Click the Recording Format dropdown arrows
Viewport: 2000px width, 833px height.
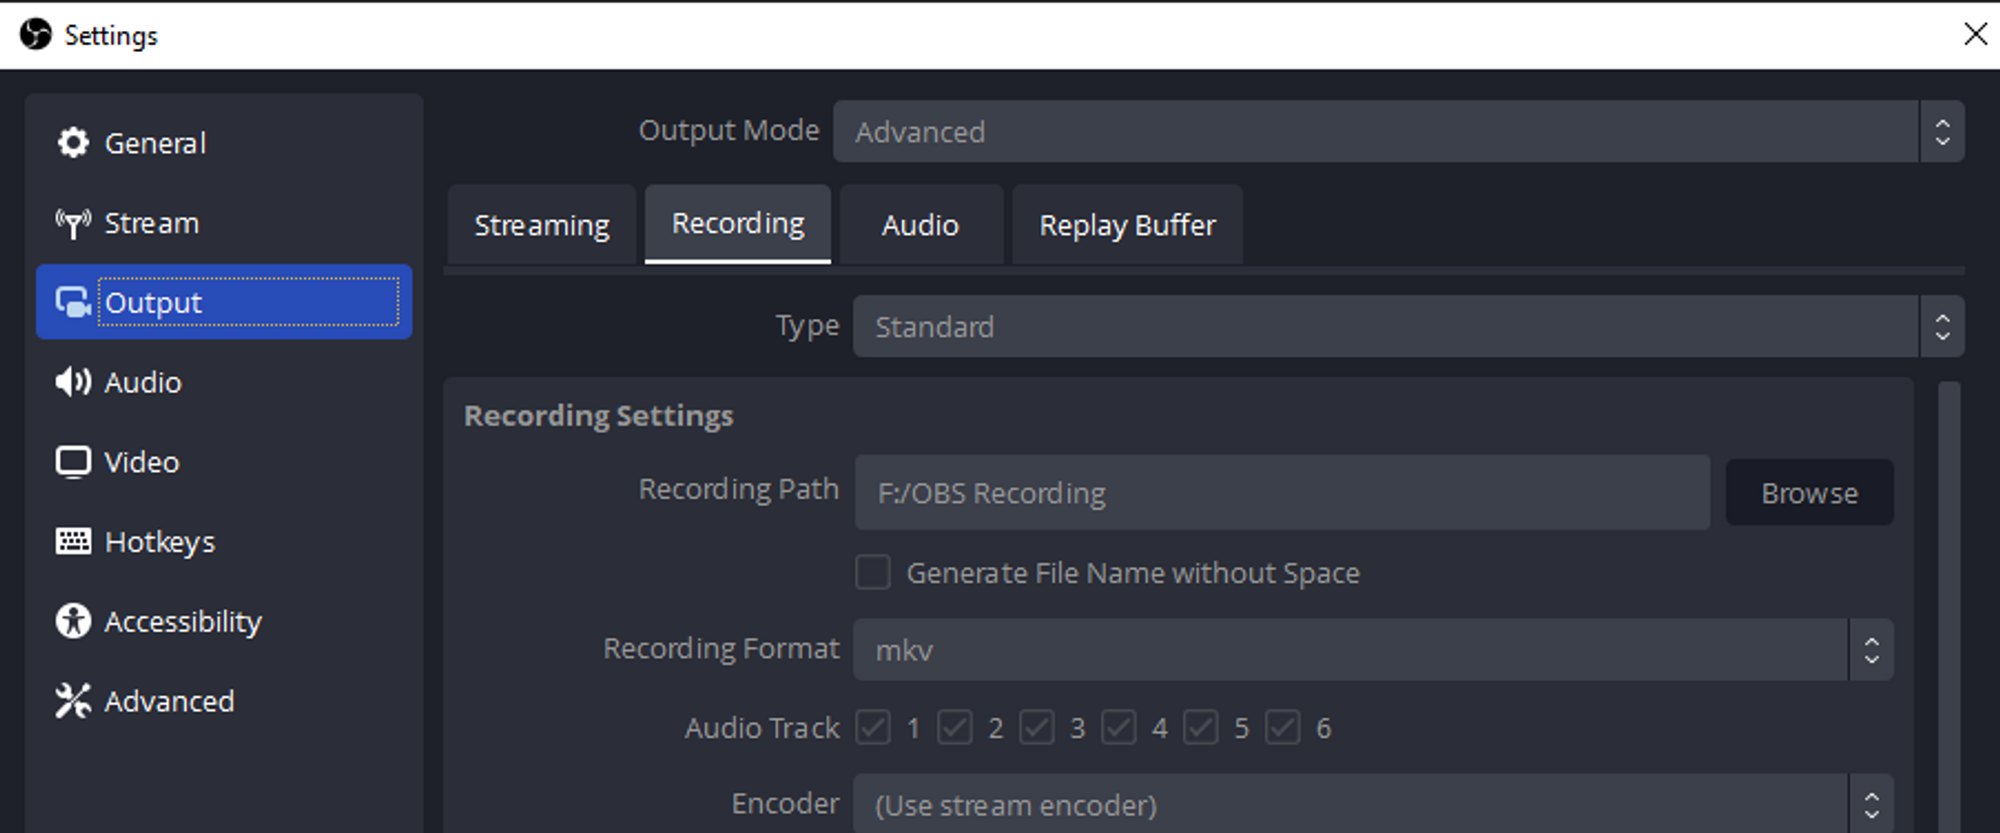pyautogui.click(x=1871, y=650)
